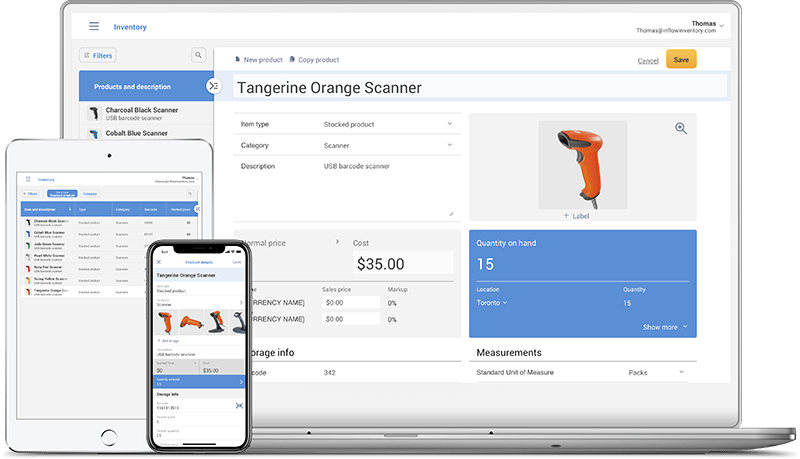Click the Inventory link in laptop header
This screenshot has width=800, height=459.
[x=130, y=27]
